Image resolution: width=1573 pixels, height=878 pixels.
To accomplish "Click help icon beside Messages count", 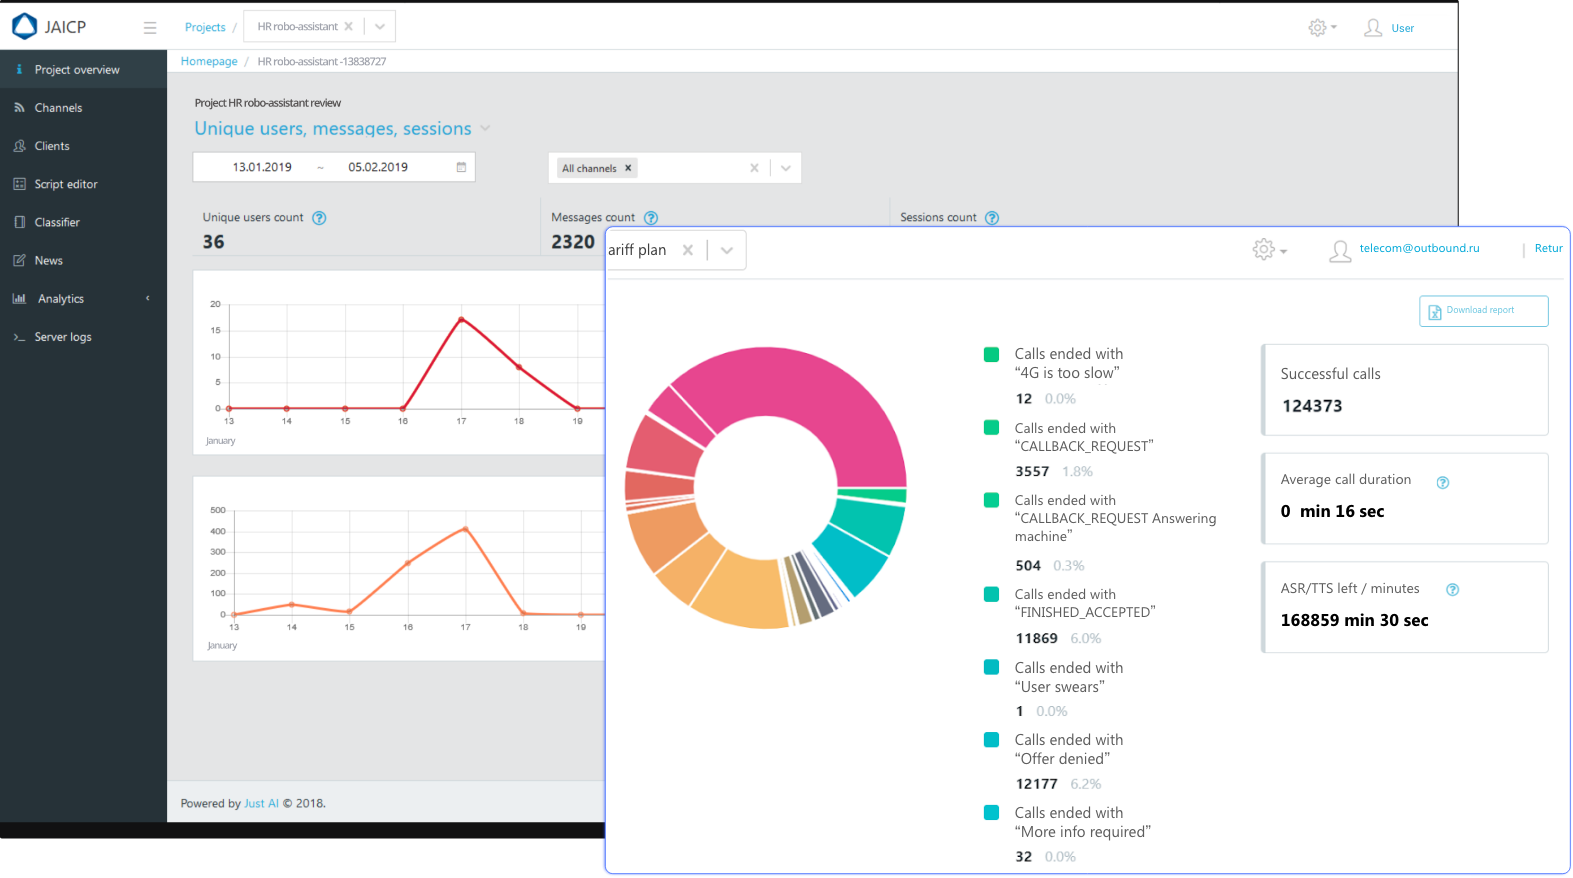I will click(x=651, y=218).
